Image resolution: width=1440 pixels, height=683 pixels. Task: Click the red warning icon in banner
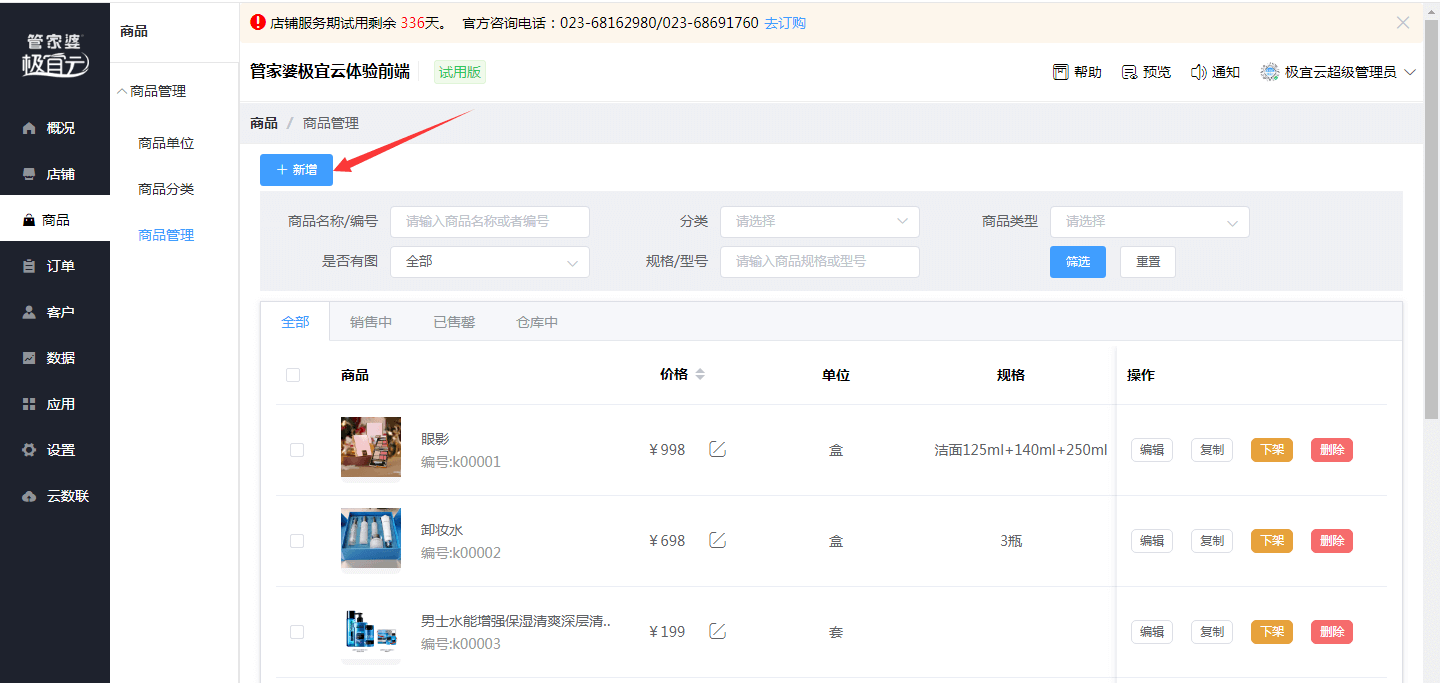click(x=258, y=22)
